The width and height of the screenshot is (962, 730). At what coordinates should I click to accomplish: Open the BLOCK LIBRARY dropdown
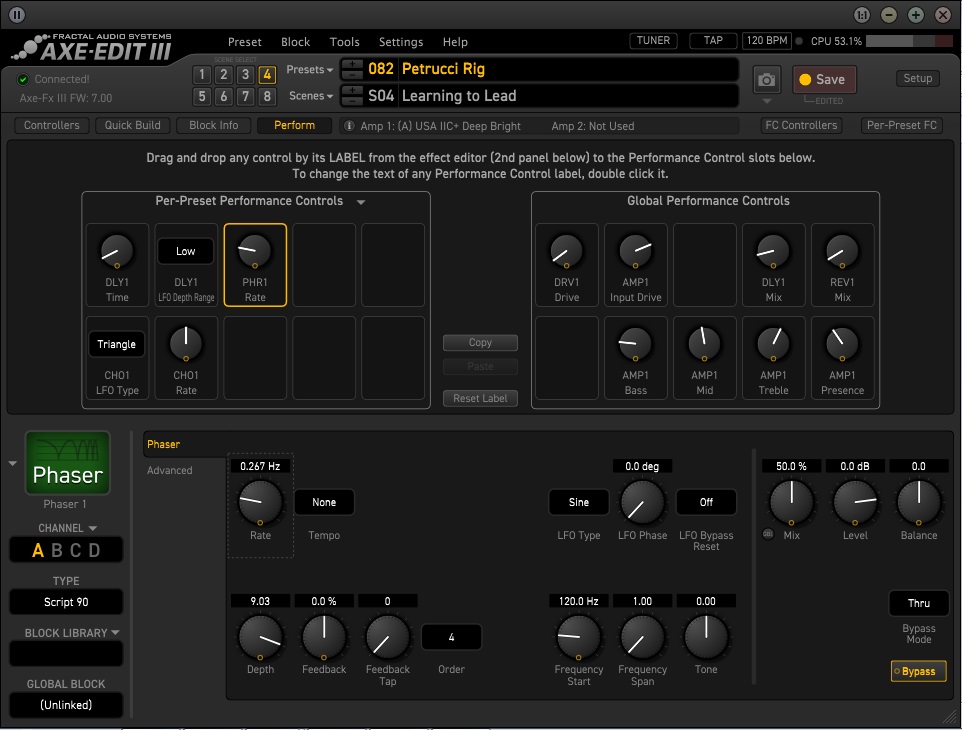pos(72,632)
